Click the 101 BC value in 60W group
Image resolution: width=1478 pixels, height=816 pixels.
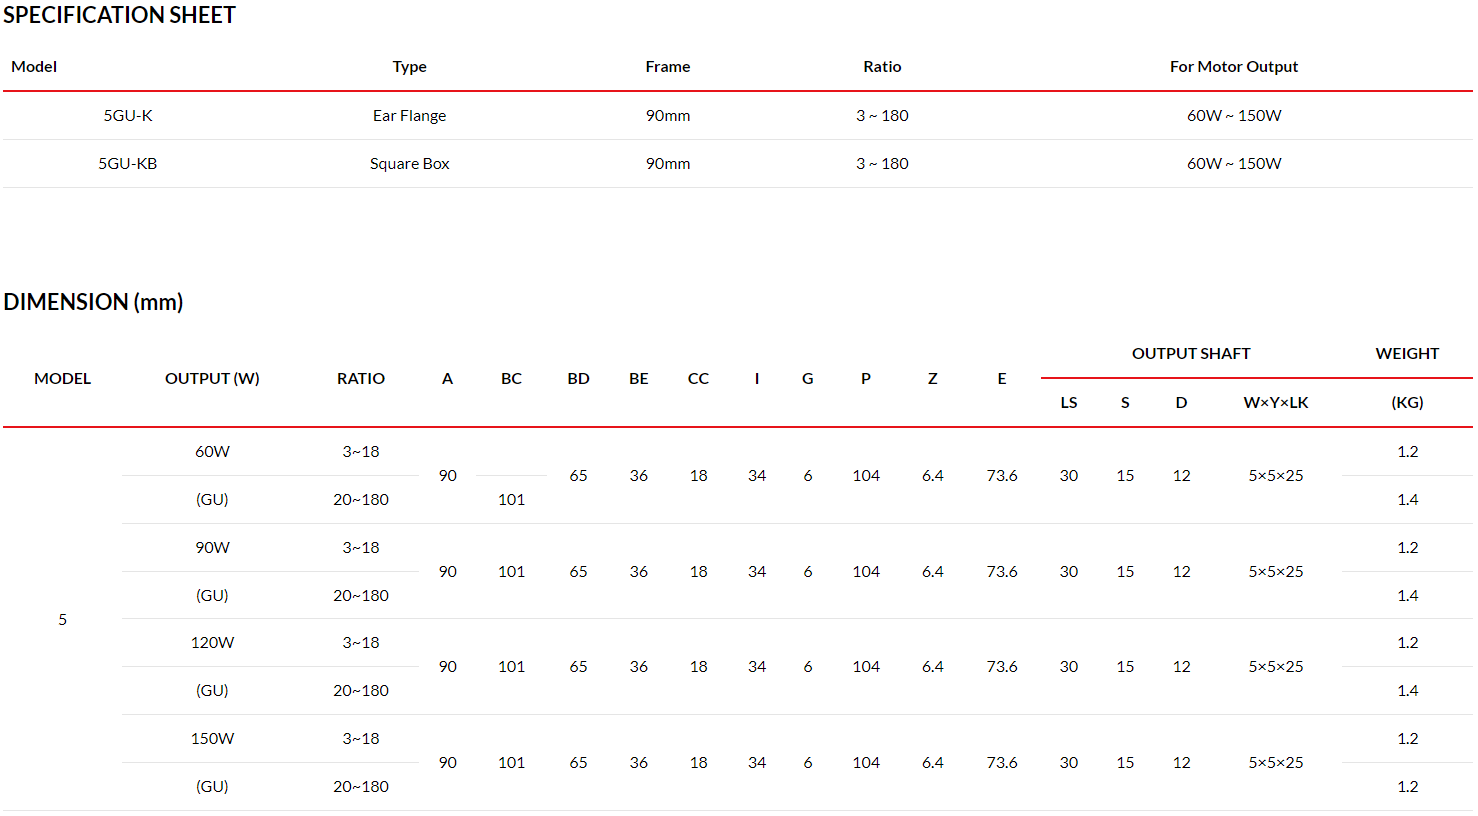point(511,500)
